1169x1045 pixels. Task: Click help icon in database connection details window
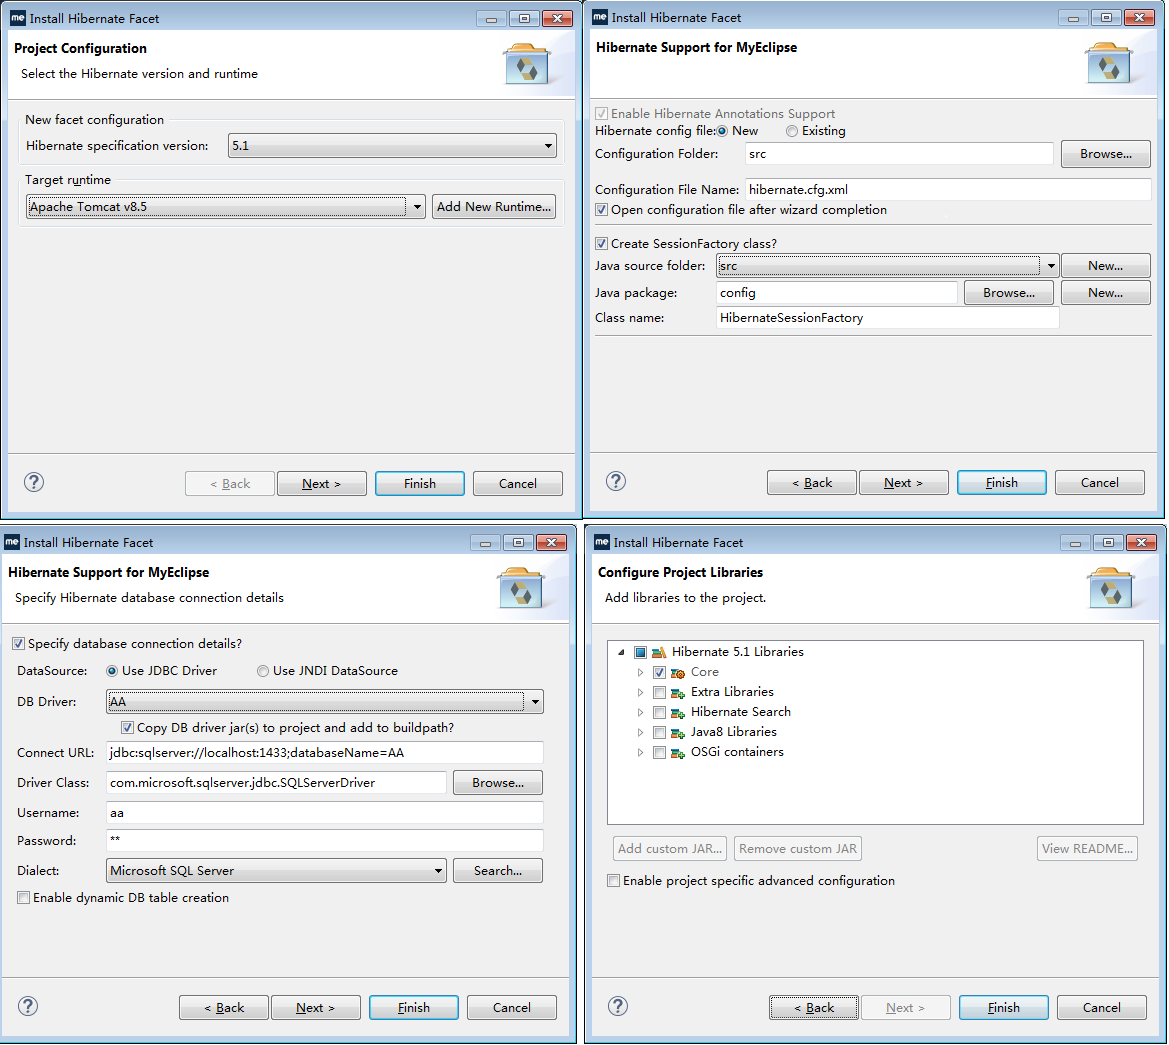(28, 1006)
